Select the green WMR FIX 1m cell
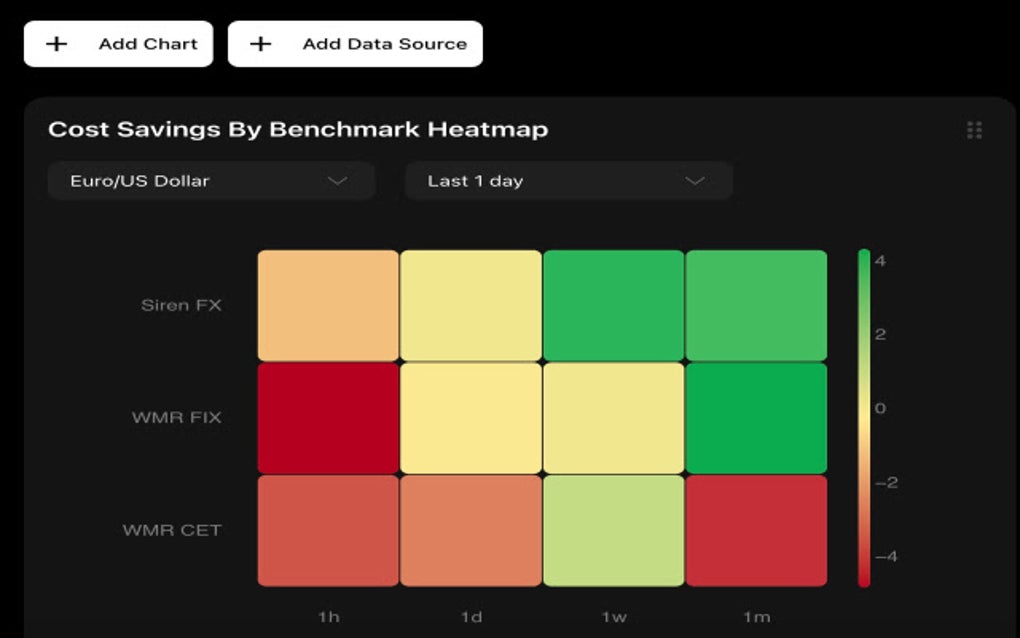 756,417
